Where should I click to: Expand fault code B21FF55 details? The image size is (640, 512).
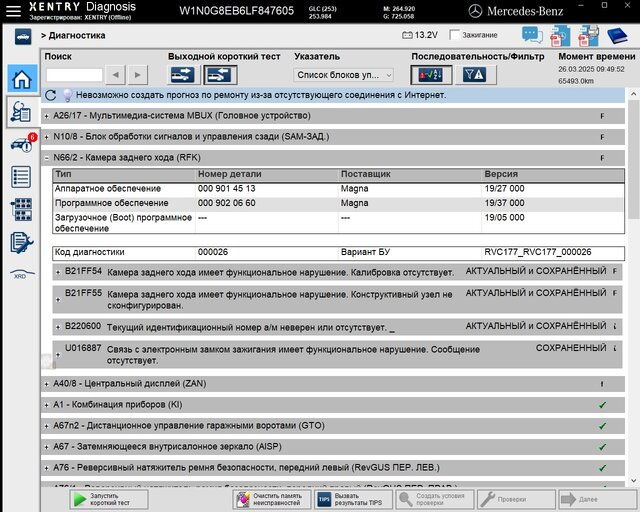click(58, 300)
